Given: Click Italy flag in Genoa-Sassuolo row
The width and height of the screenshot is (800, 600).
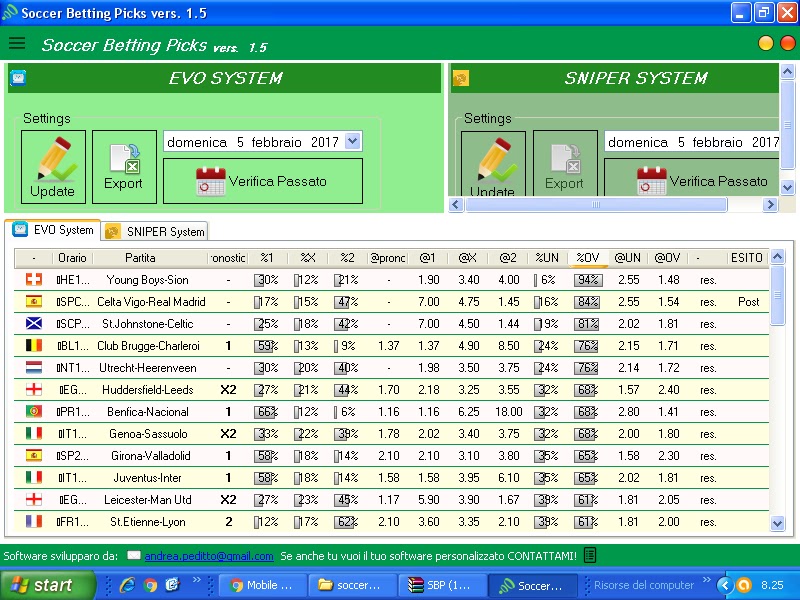Looking at the screenshot, I should pyautogui.click(x=34, y=433).
